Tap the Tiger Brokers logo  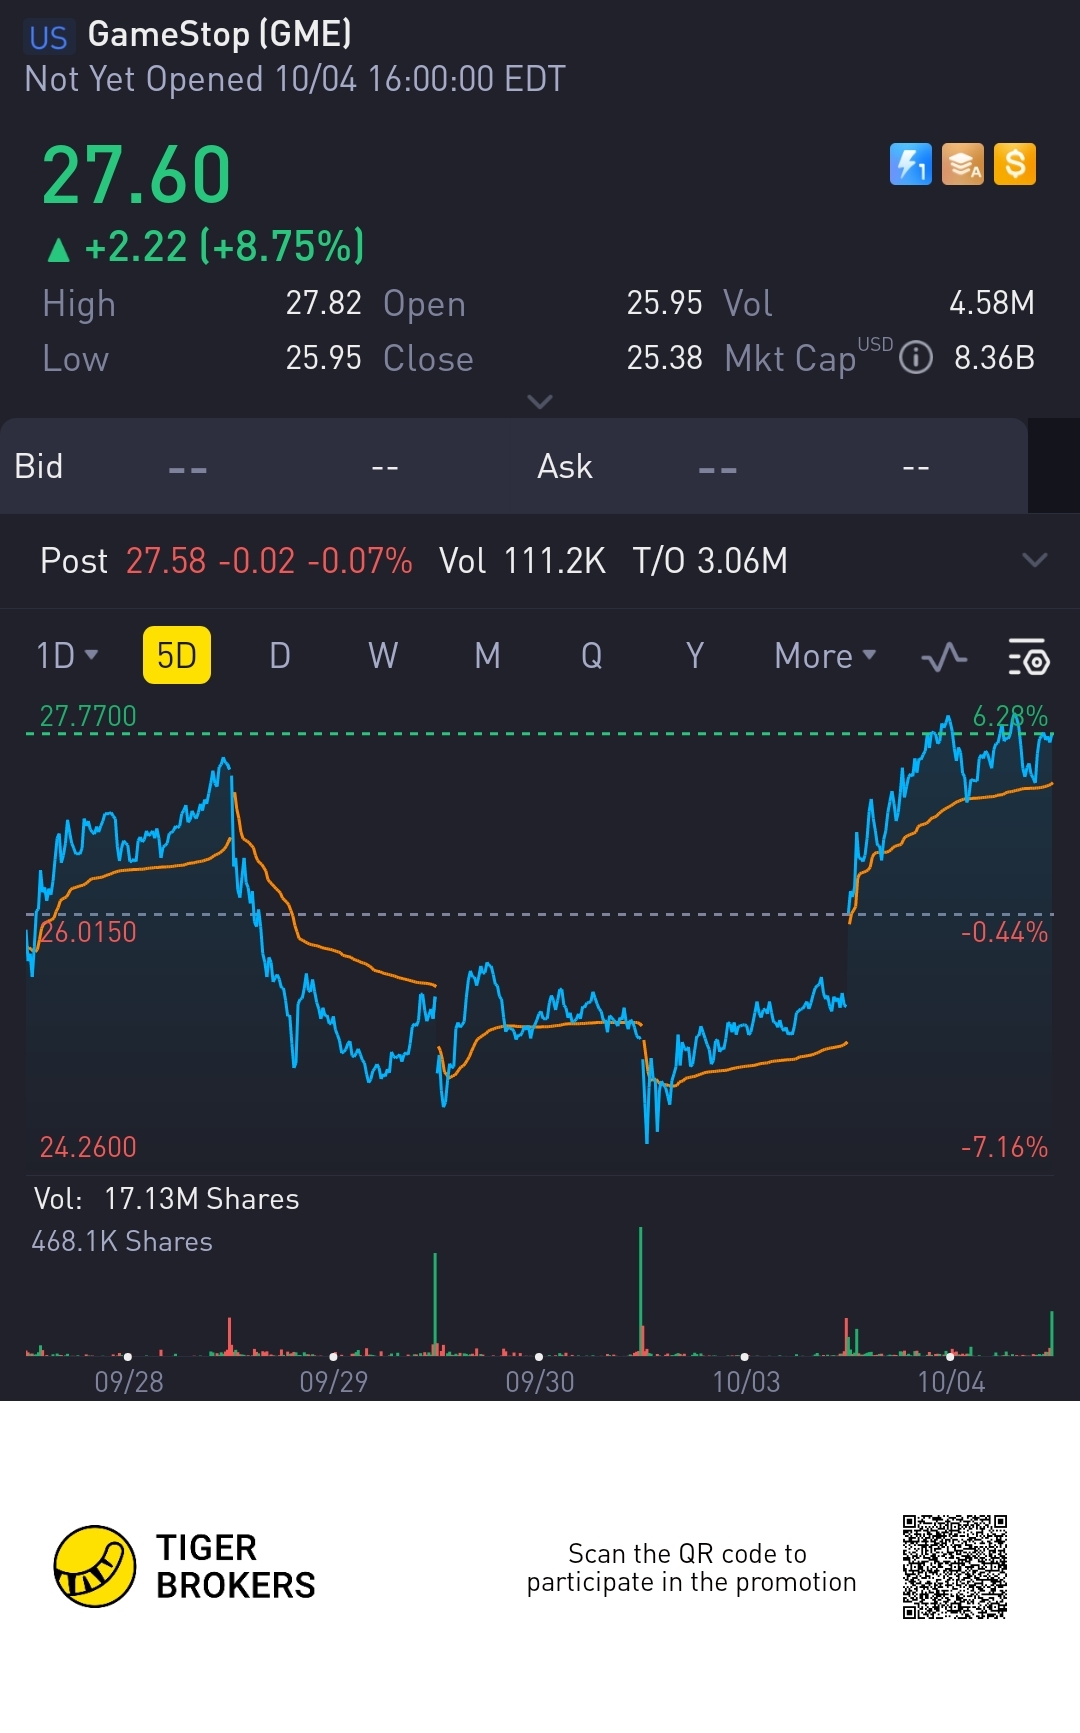pyautogui.click(x=95, y=1566)
